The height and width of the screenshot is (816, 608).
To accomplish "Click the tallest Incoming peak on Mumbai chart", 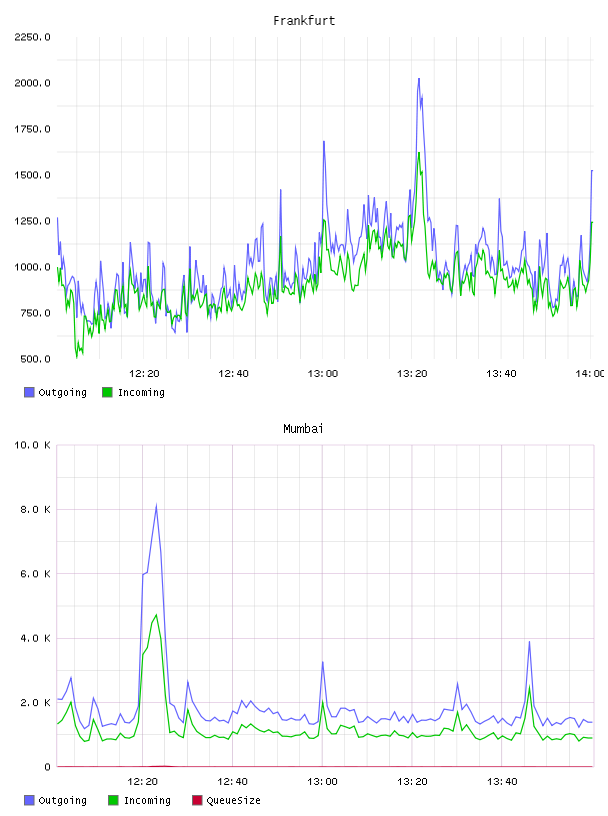I will pyautogui.click(x=156, y=616).
